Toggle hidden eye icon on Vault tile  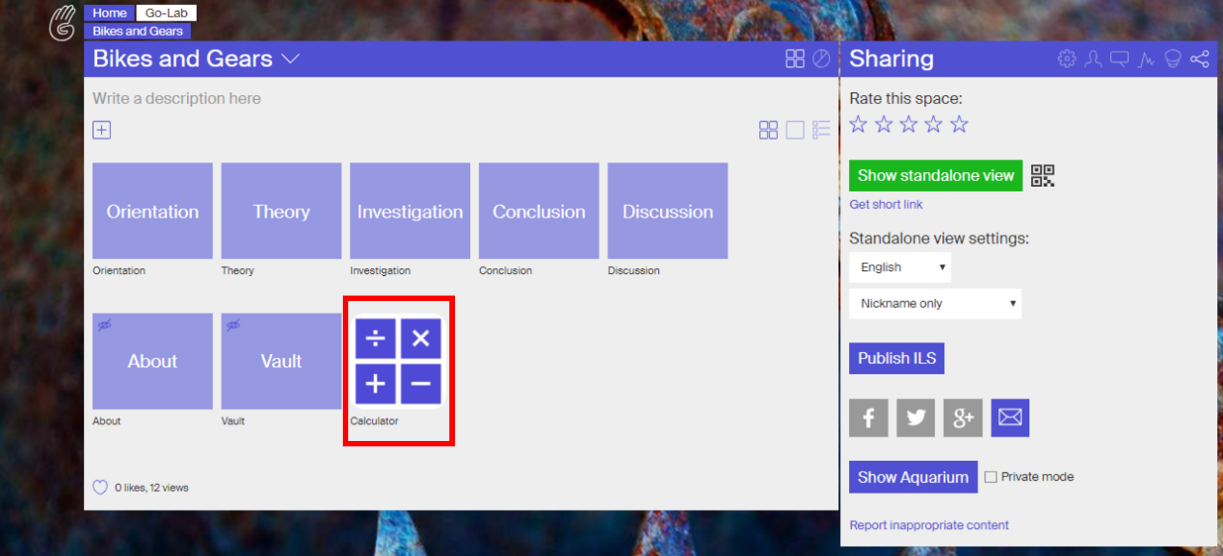click(233, 325)
